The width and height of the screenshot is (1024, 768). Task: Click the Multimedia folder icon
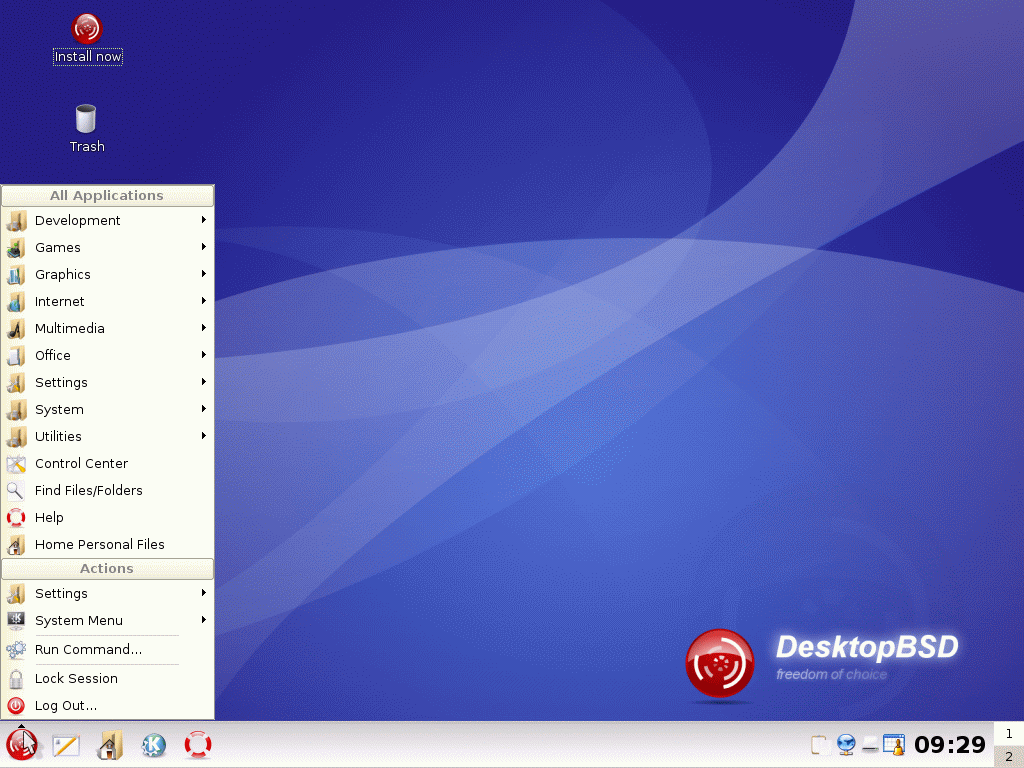point(16,328)
